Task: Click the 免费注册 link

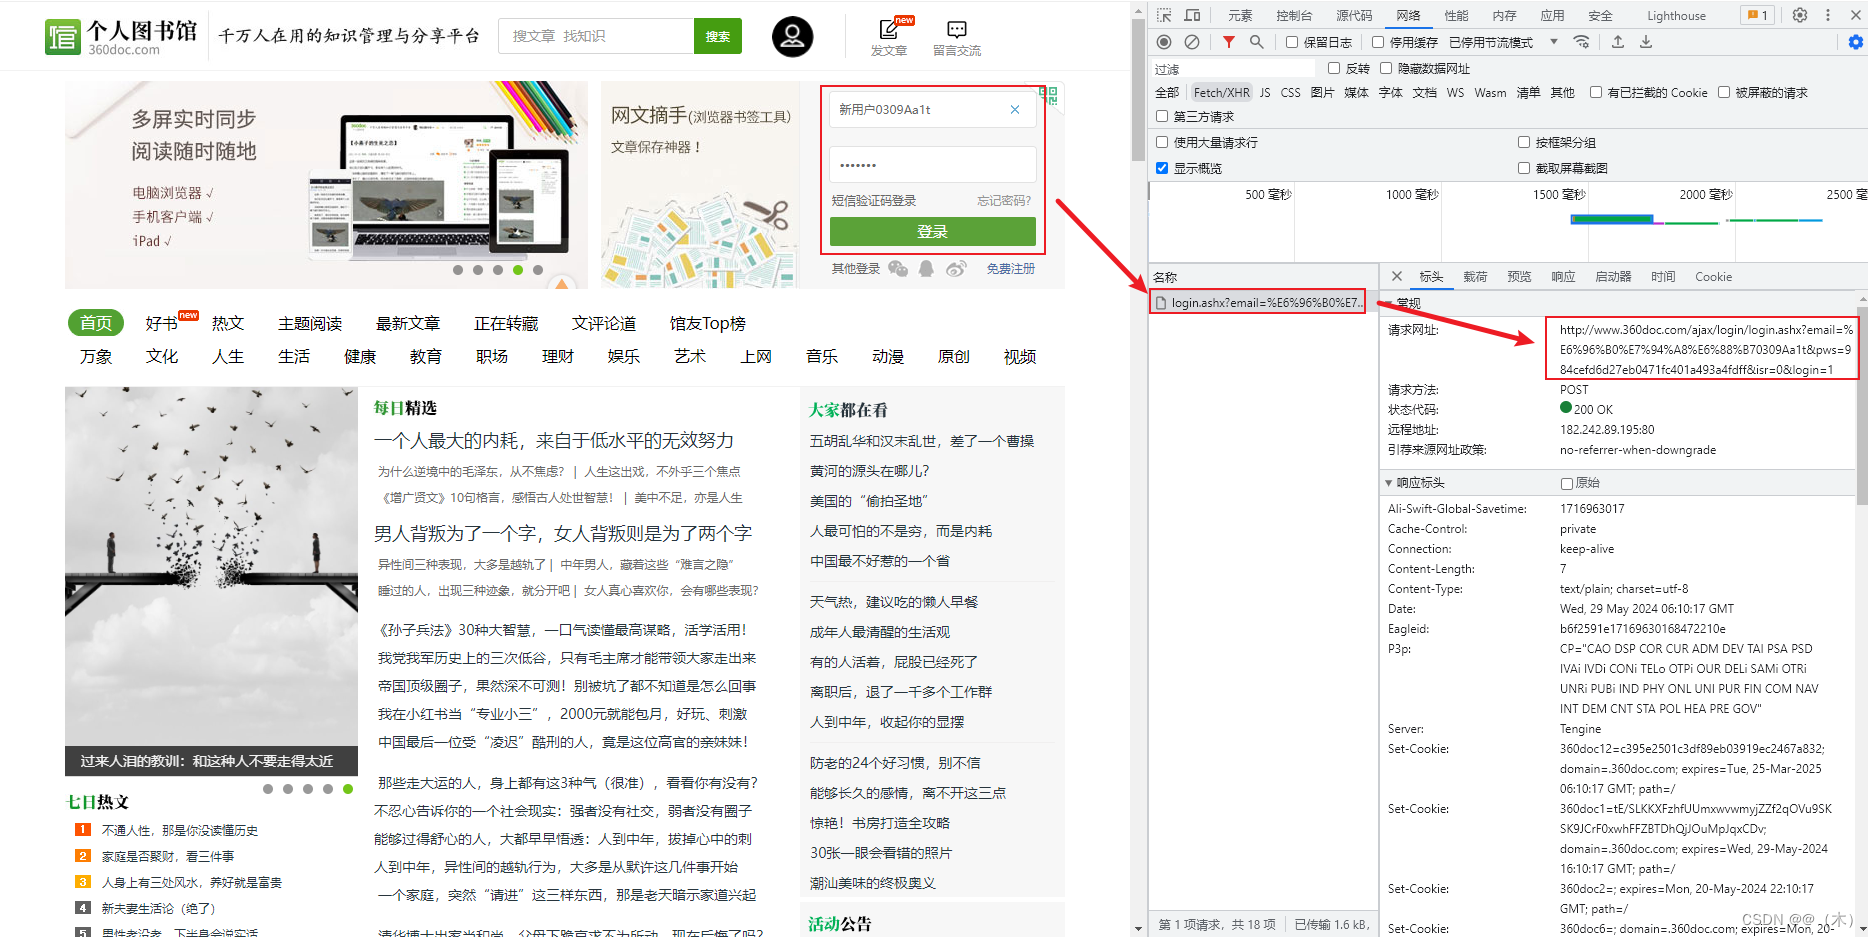Action: [1011, 269]
